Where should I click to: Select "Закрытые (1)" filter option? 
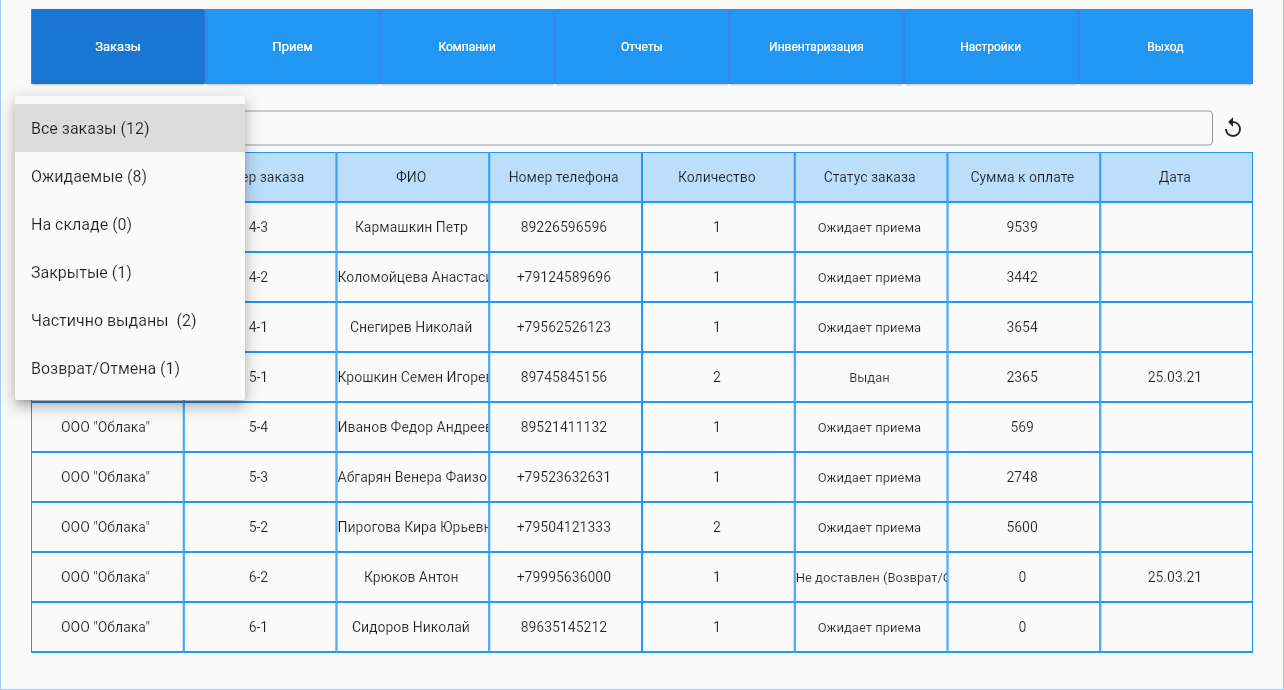[130, 272]
